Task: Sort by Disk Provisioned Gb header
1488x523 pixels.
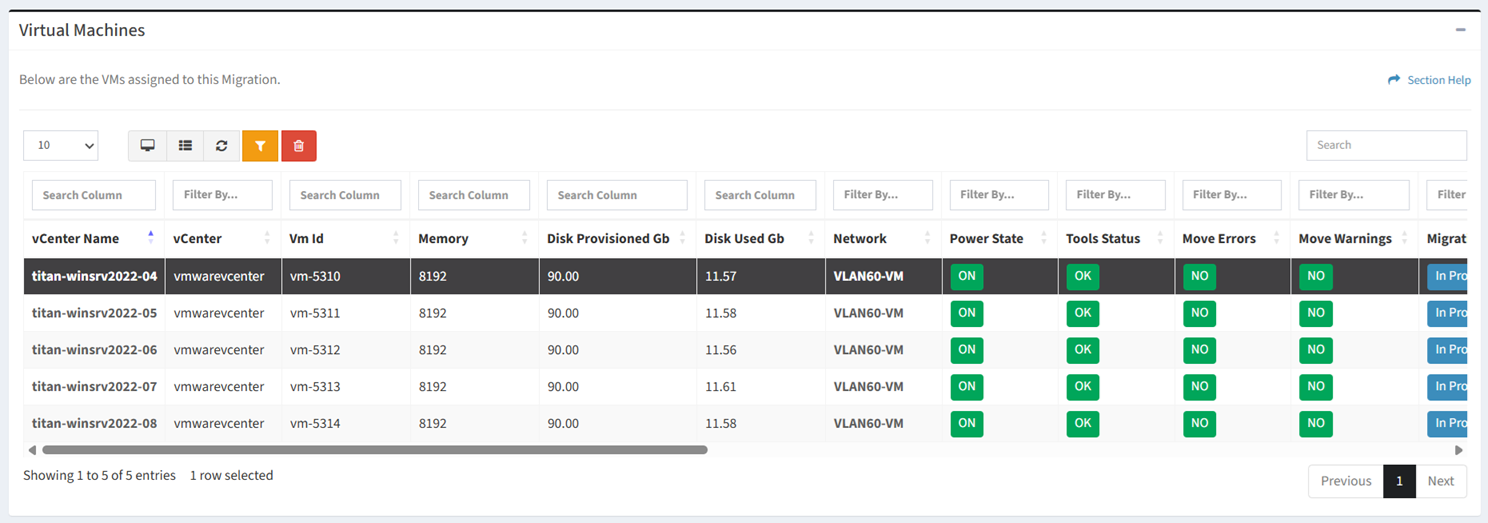Action: (617, 238)
